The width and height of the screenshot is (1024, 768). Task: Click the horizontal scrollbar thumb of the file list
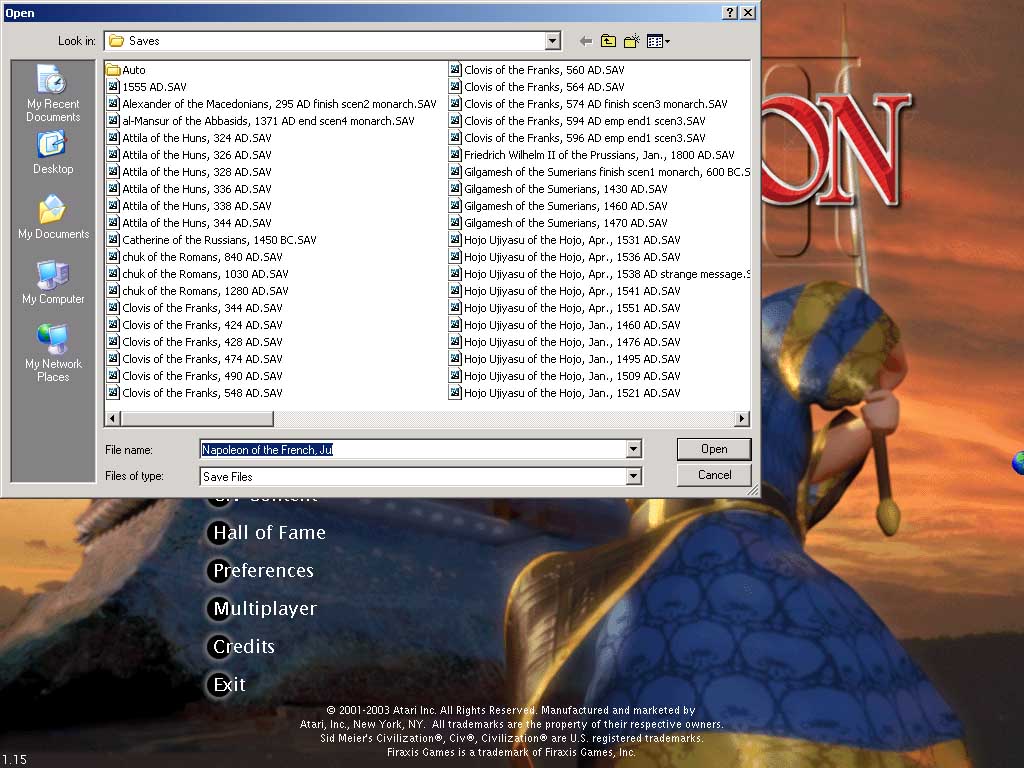click(197, 419)
